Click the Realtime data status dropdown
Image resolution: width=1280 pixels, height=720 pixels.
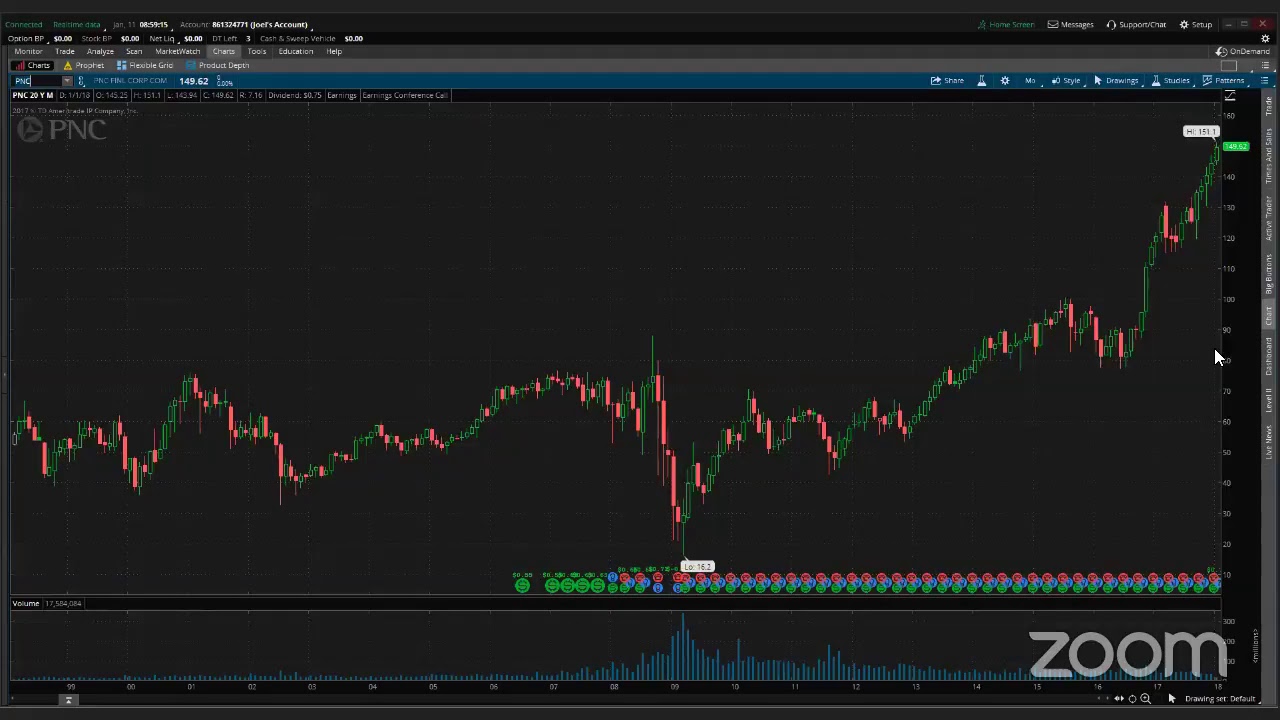coord(79,24)
